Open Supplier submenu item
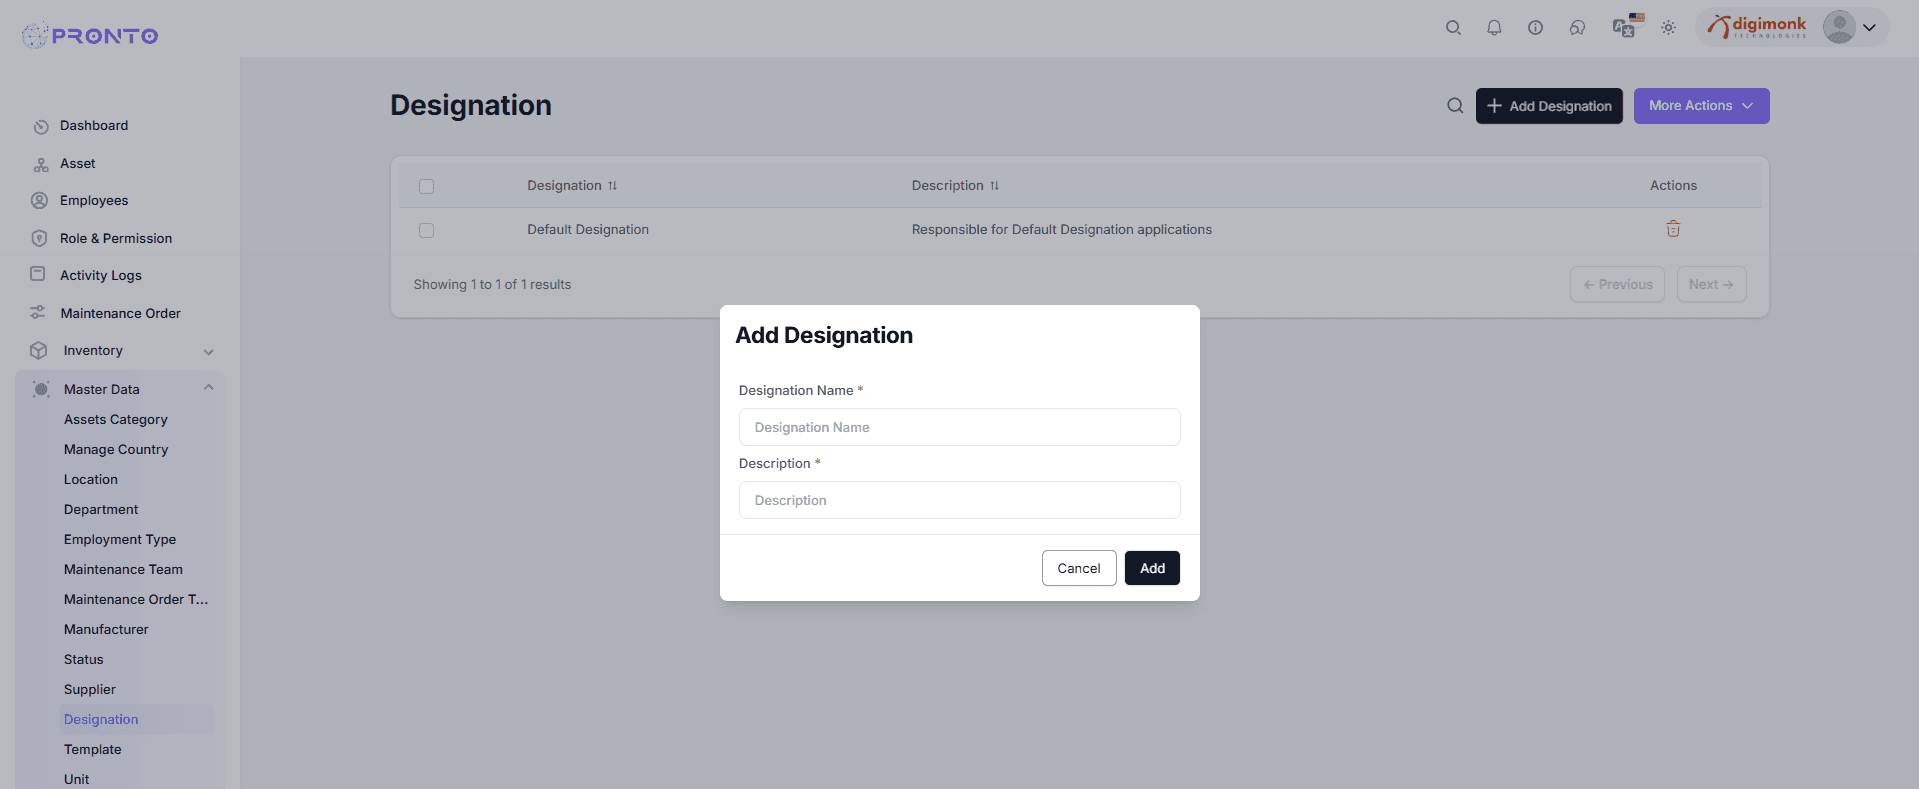Image resolution: width=1919 pixels, height=789 pixels. click(x=90, y=690)
